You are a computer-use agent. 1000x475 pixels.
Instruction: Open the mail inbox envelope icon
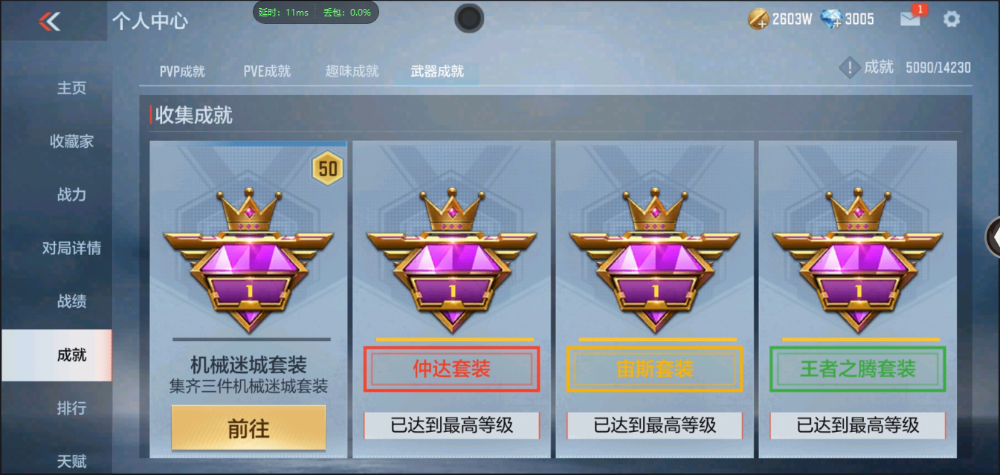pos(910,19)
